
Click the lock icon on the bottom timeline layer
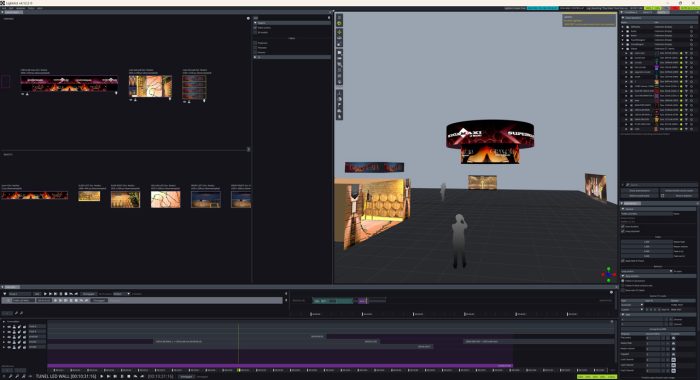pyautogui.click(x=24, y=347)
